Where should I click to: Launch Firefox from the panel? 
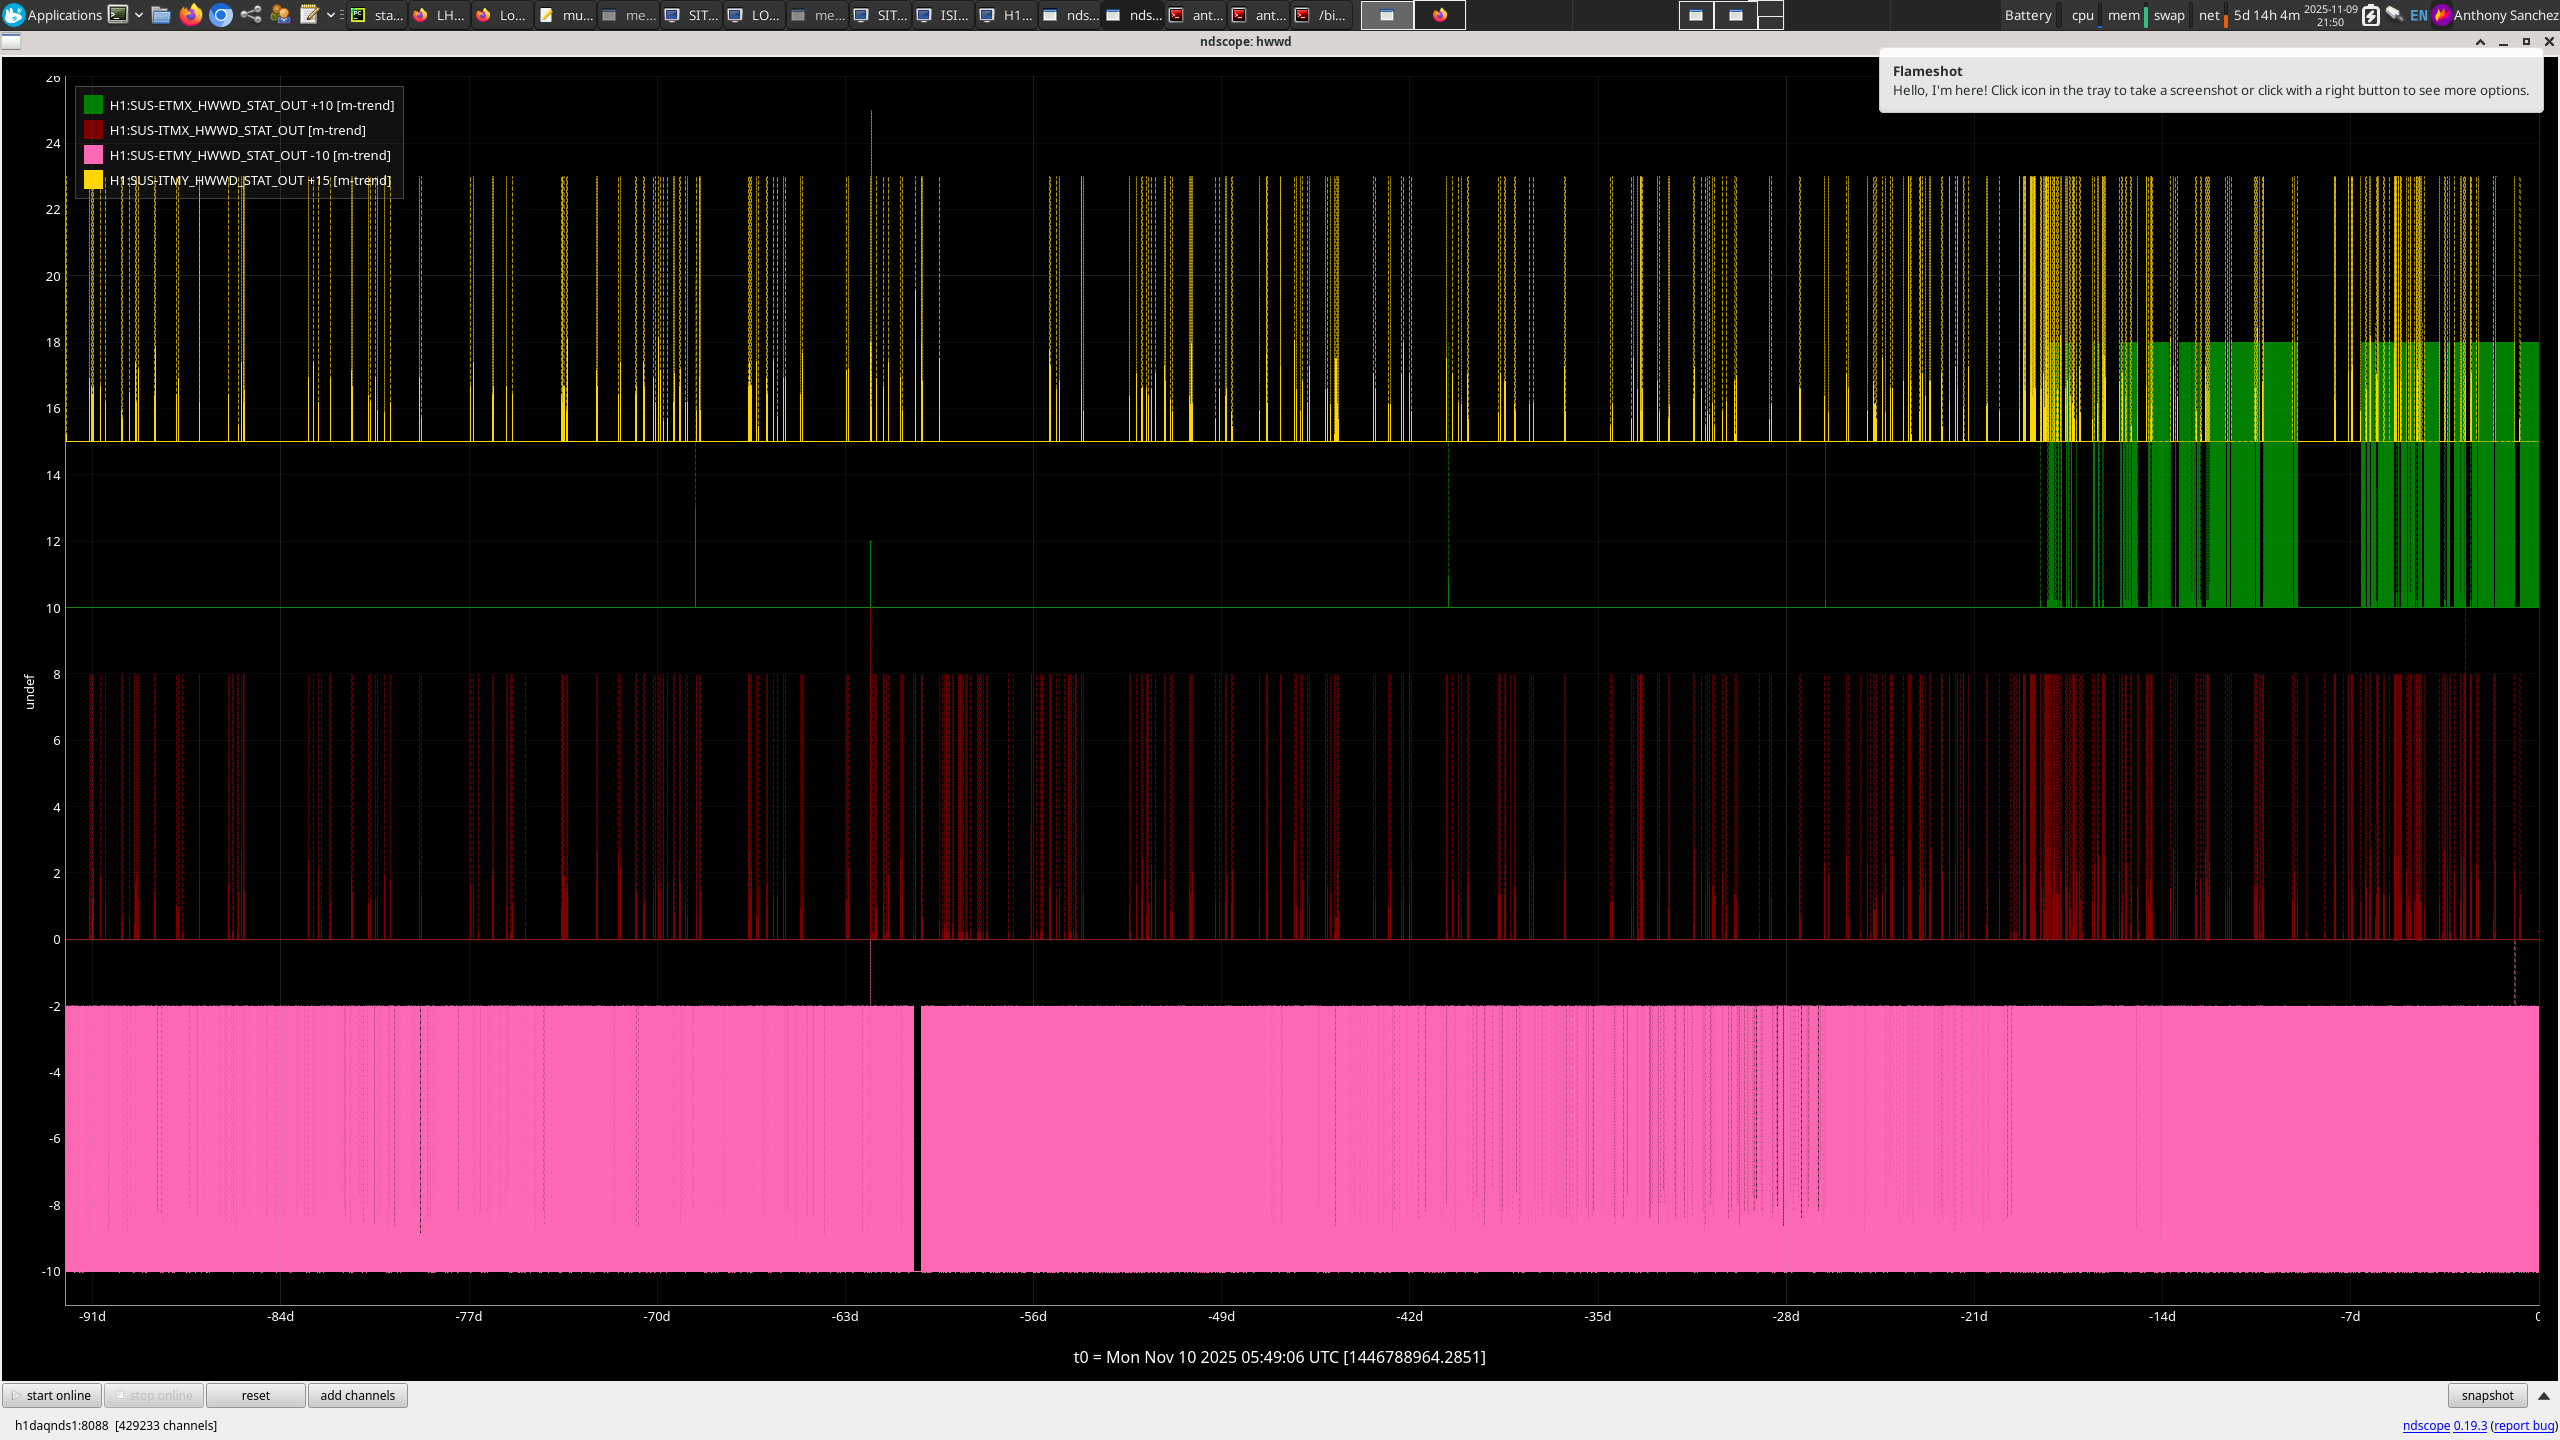[191, 15]
